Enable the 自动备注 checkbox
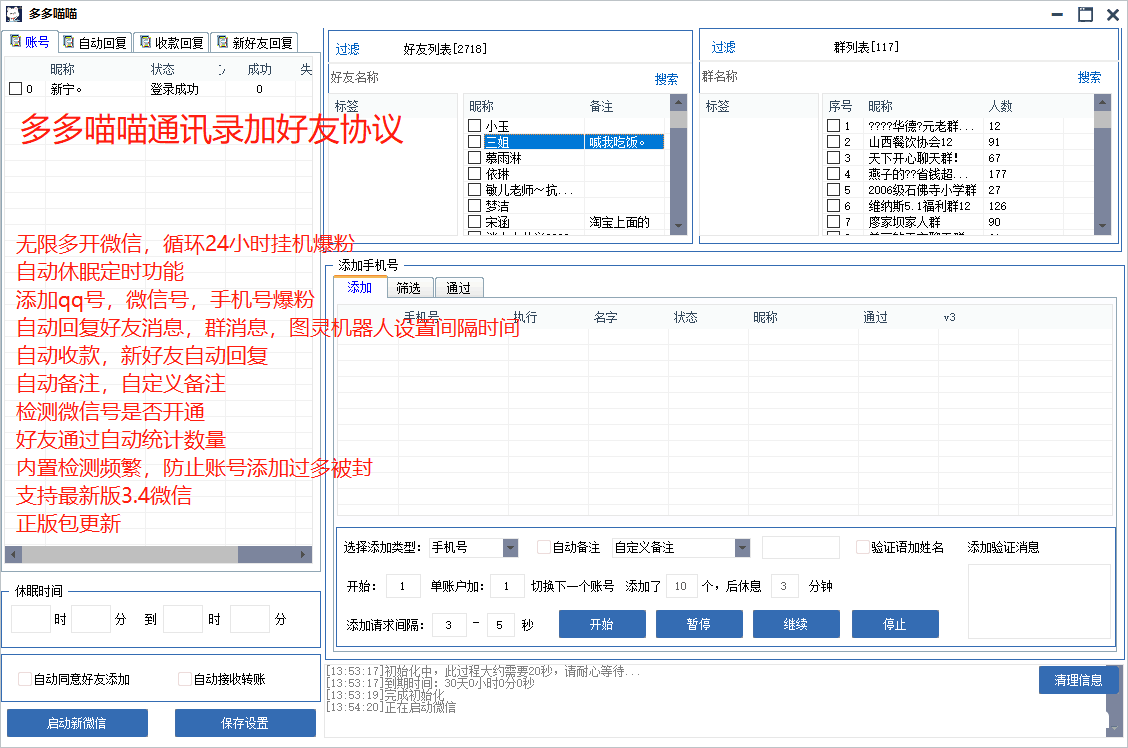The width and height of the screenshot is (1128, 748). coord(544,547)
